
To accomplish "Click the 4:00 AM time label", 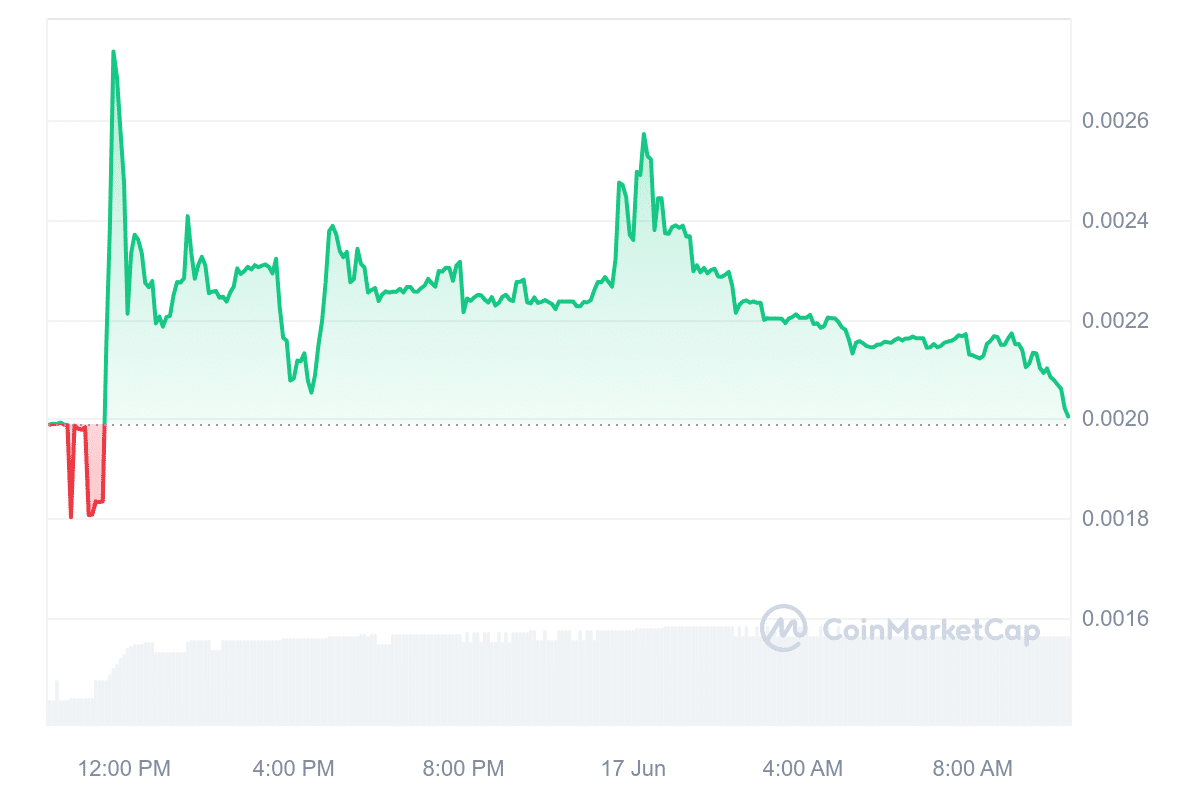I will (x=802, y=768).
